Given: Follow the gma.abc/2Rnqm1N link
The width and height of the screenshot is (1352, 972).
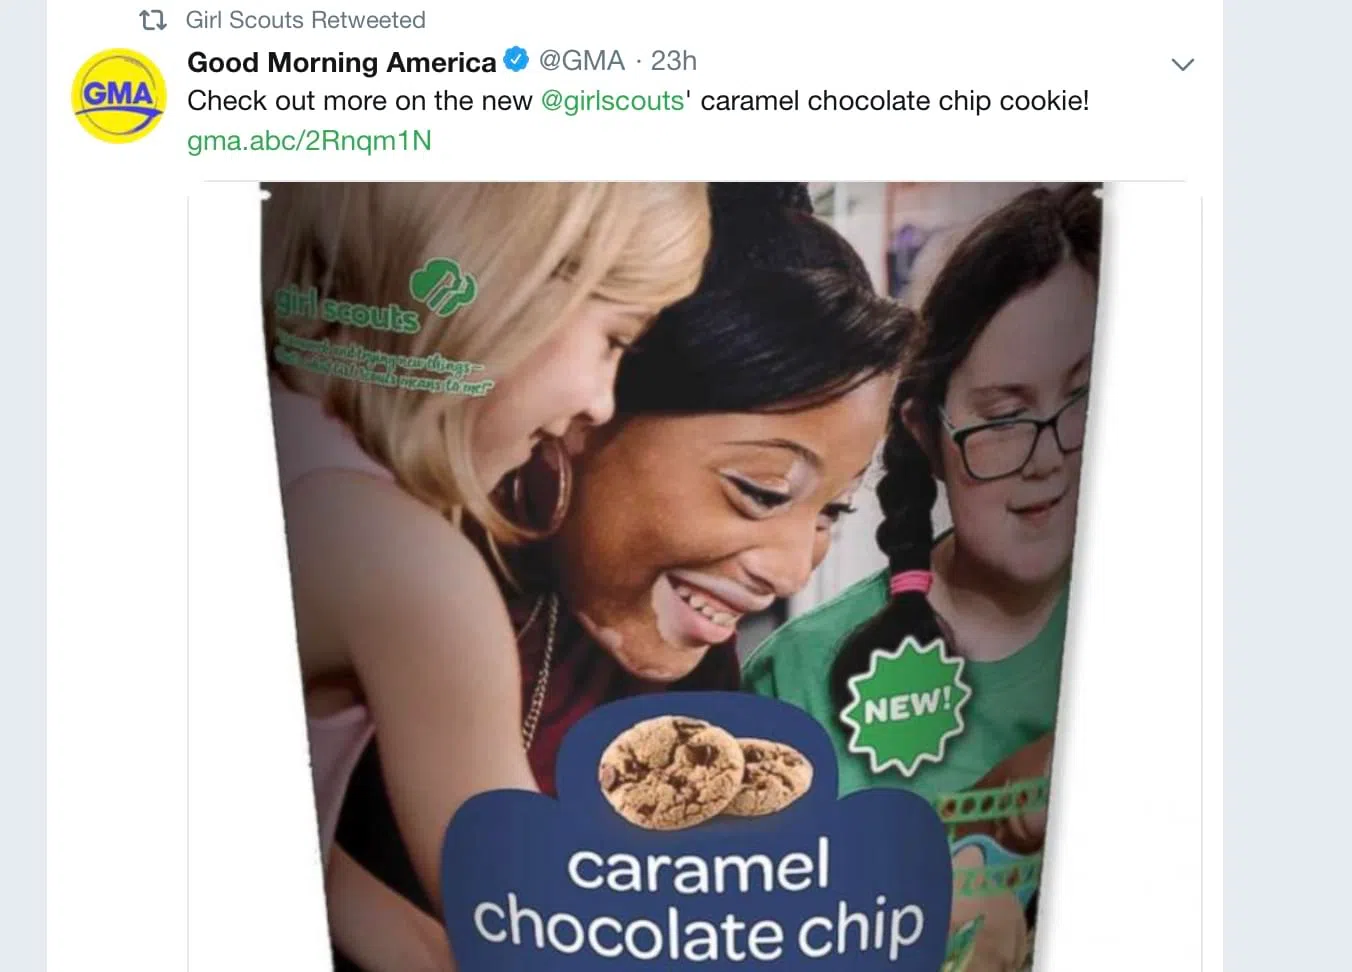Looking at the screenshot, I should coord(309,141).
